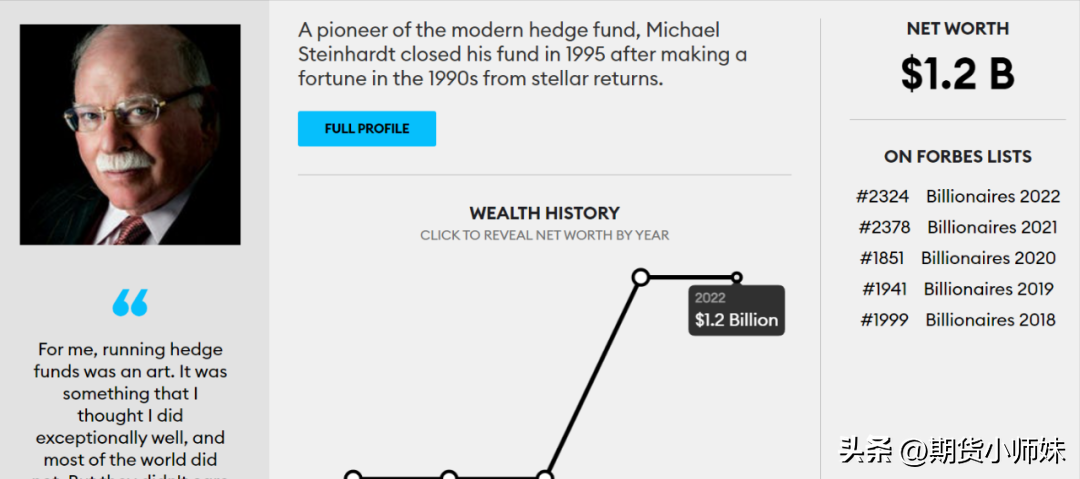Screen dimensions: 1080x479
Task: Click the FULL PROFILE button
Action: pyautogui.click(x=366, y=129)
